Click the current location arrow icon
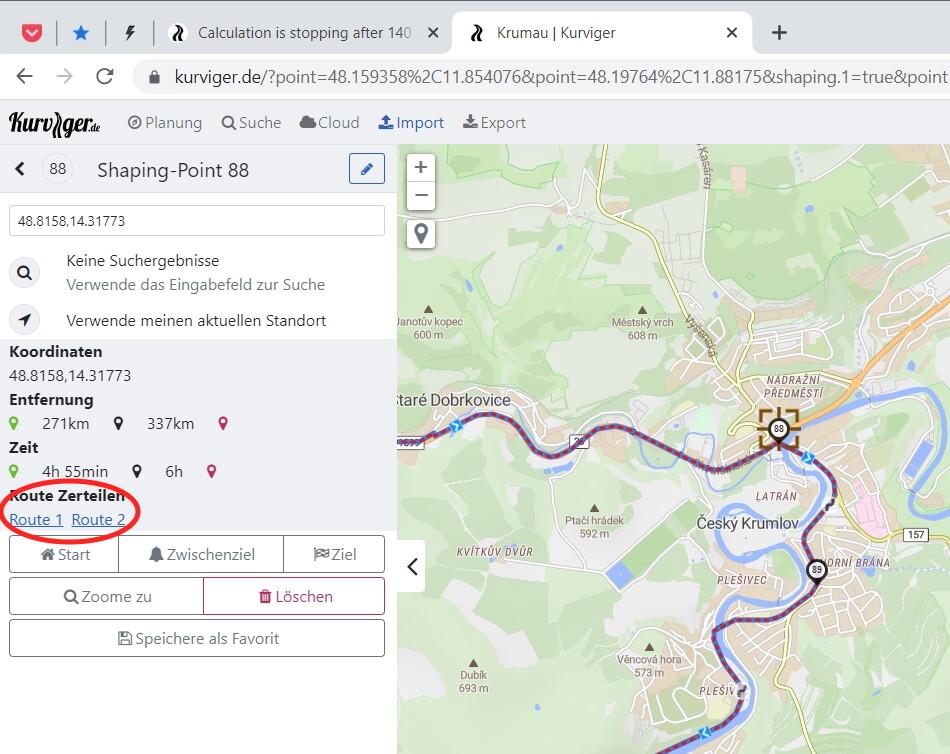Screen dimensions: 950x754 24,320
